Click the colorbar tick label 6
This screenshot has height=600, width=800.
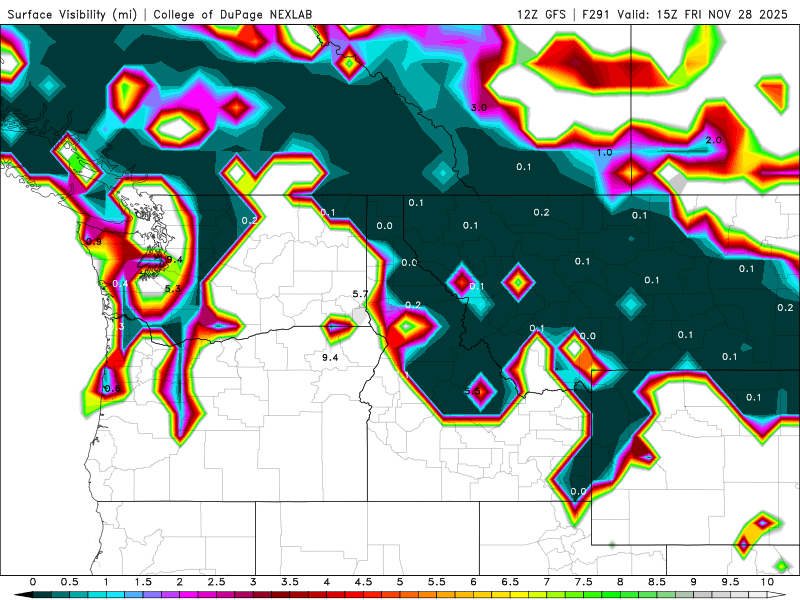473,582
